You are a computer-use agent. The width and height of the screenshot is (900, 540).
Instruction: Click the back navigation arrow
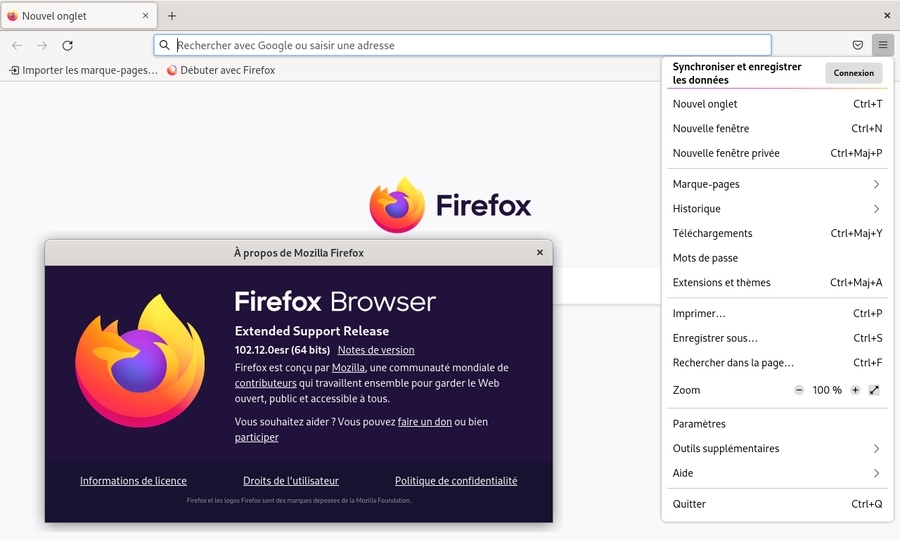pos(17,45)
